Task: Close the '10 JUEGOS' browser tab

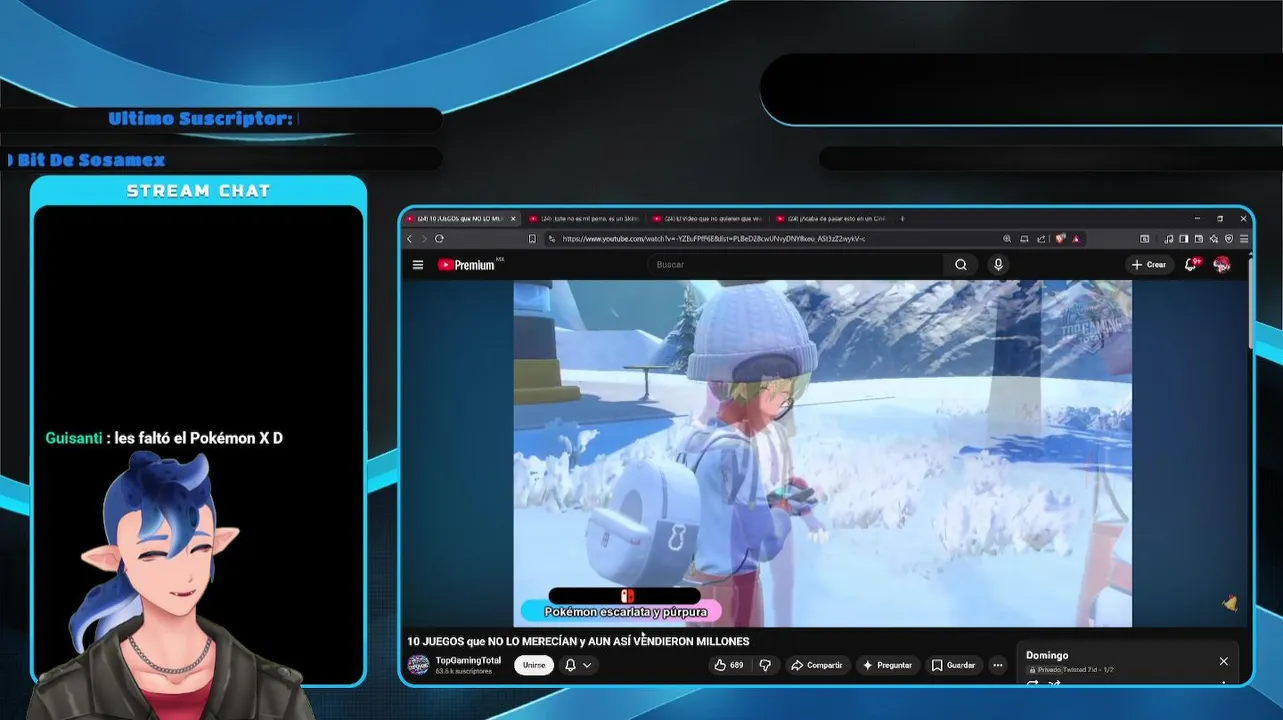Action: [513, 218]
